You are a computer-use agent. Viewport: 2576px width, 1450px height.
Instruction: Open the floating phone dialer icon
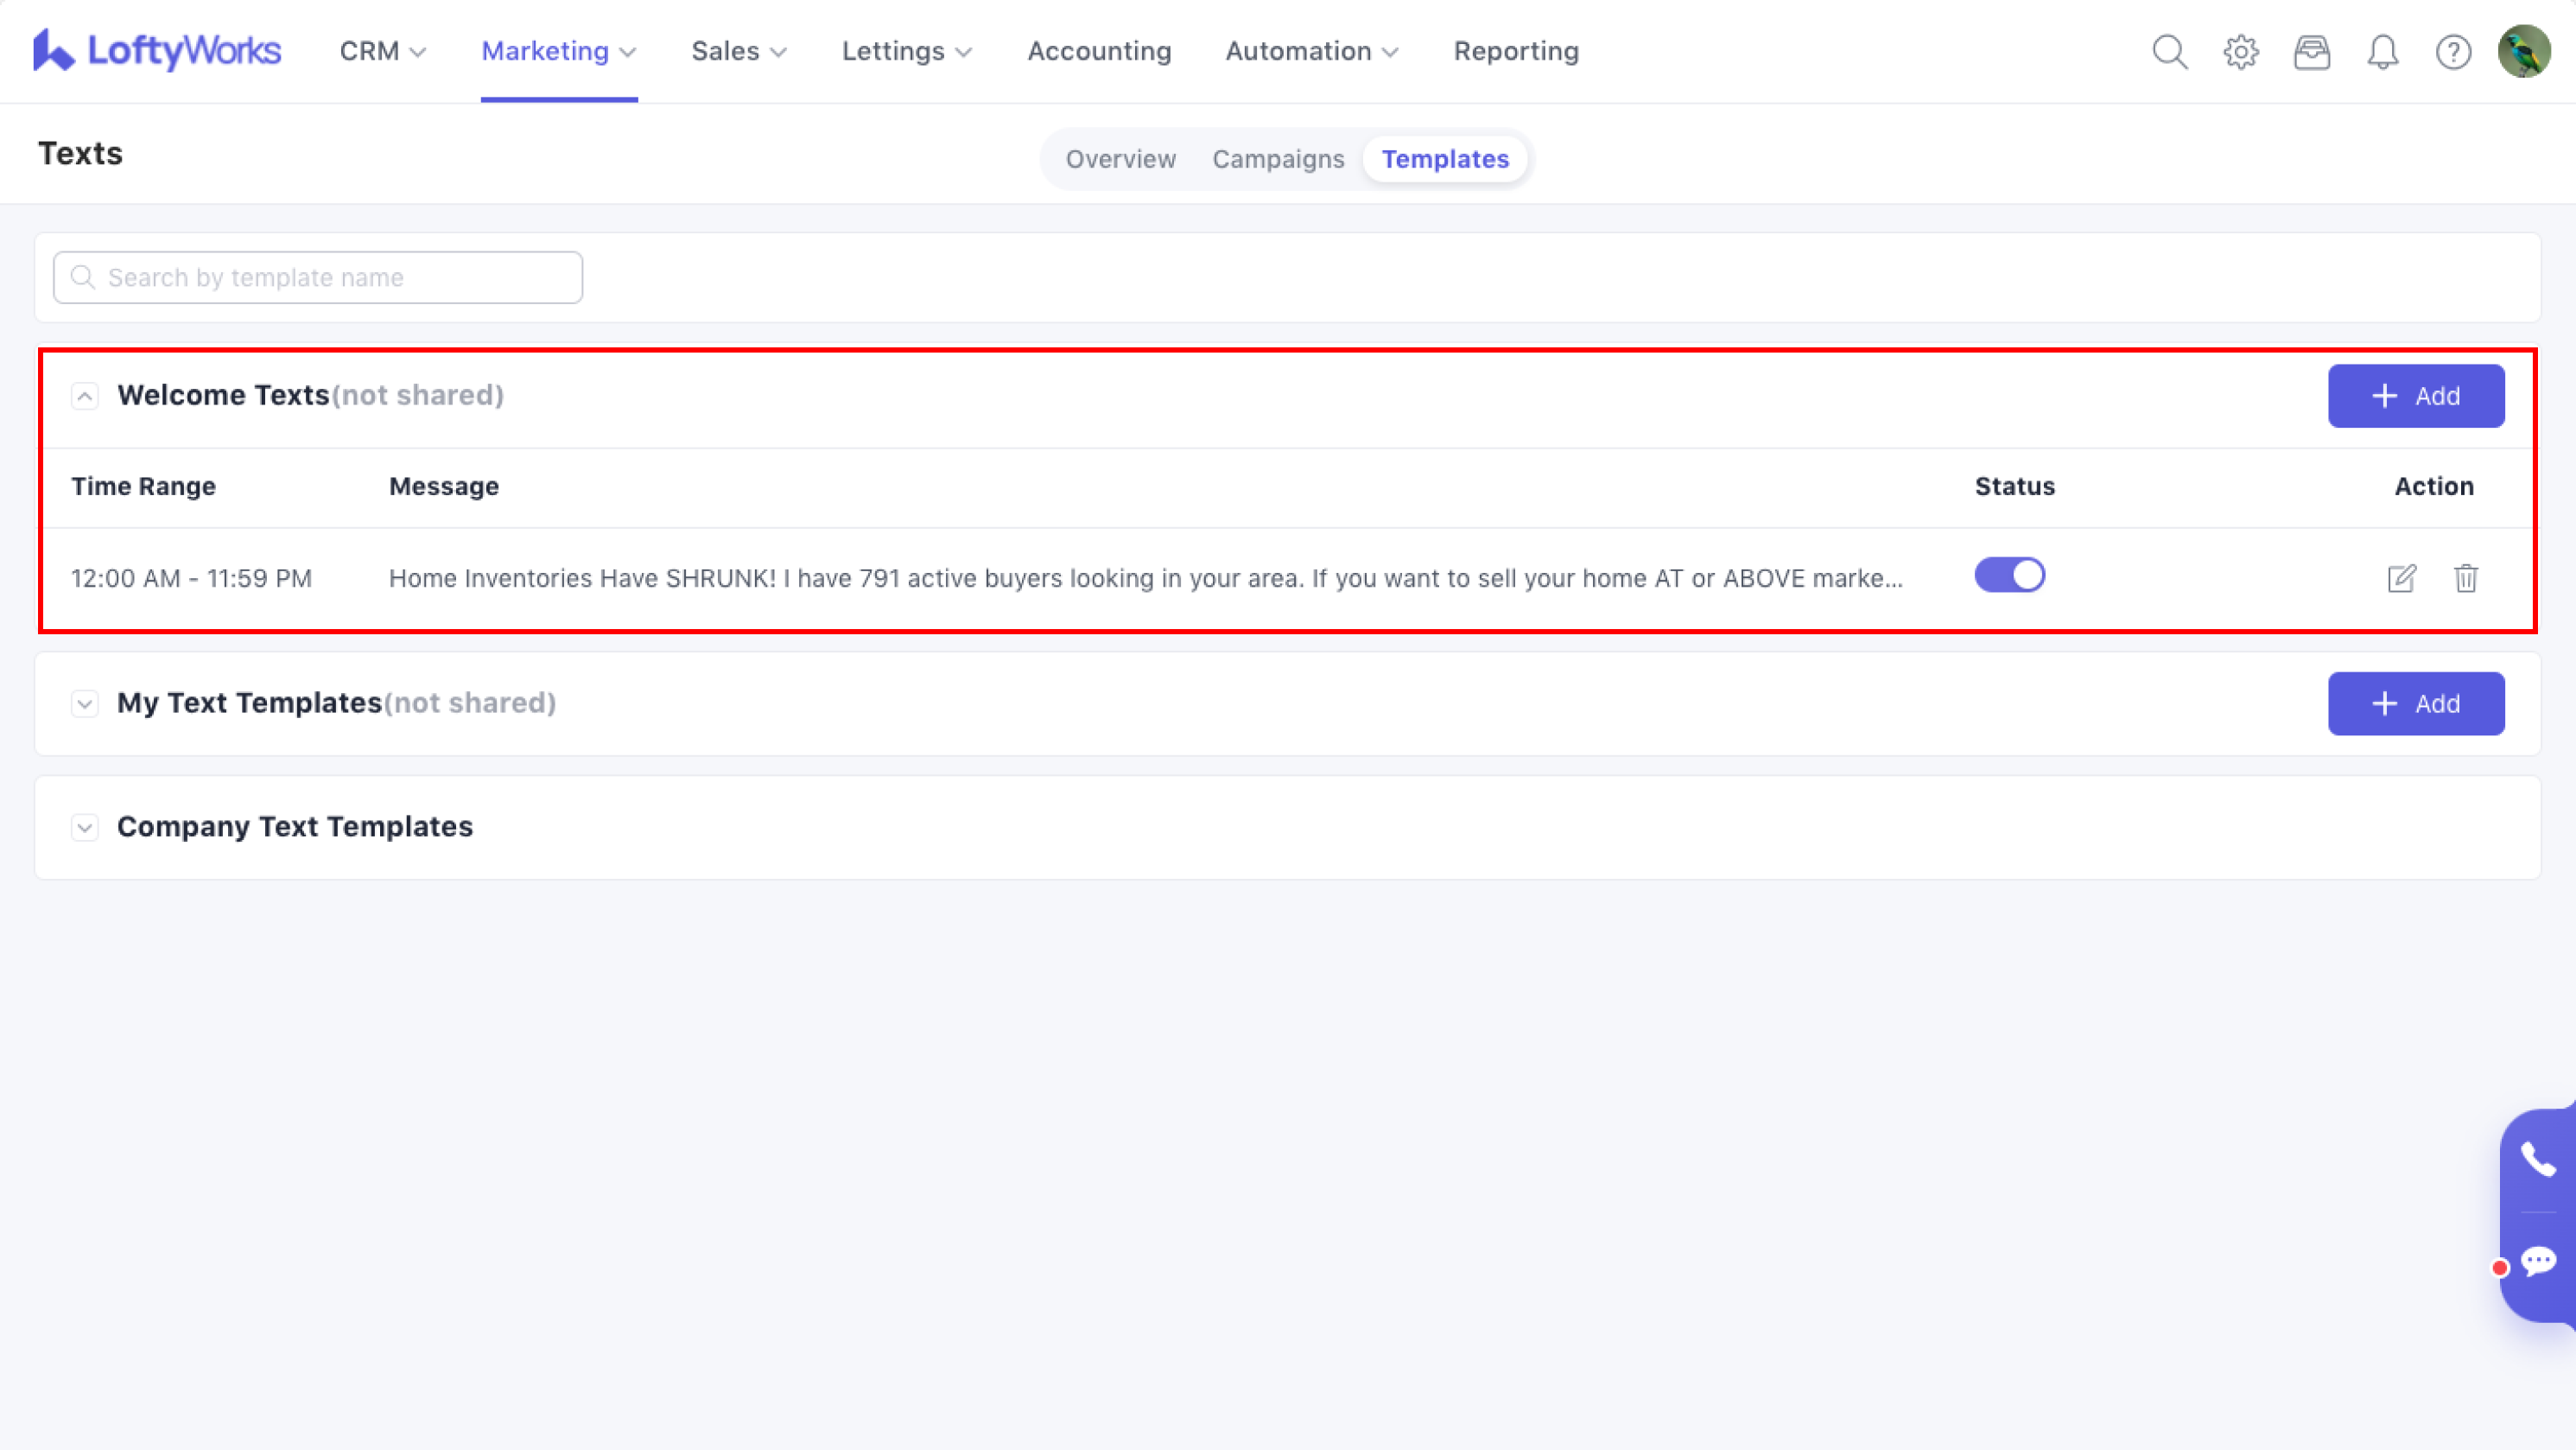[x=2538, y=1160]
